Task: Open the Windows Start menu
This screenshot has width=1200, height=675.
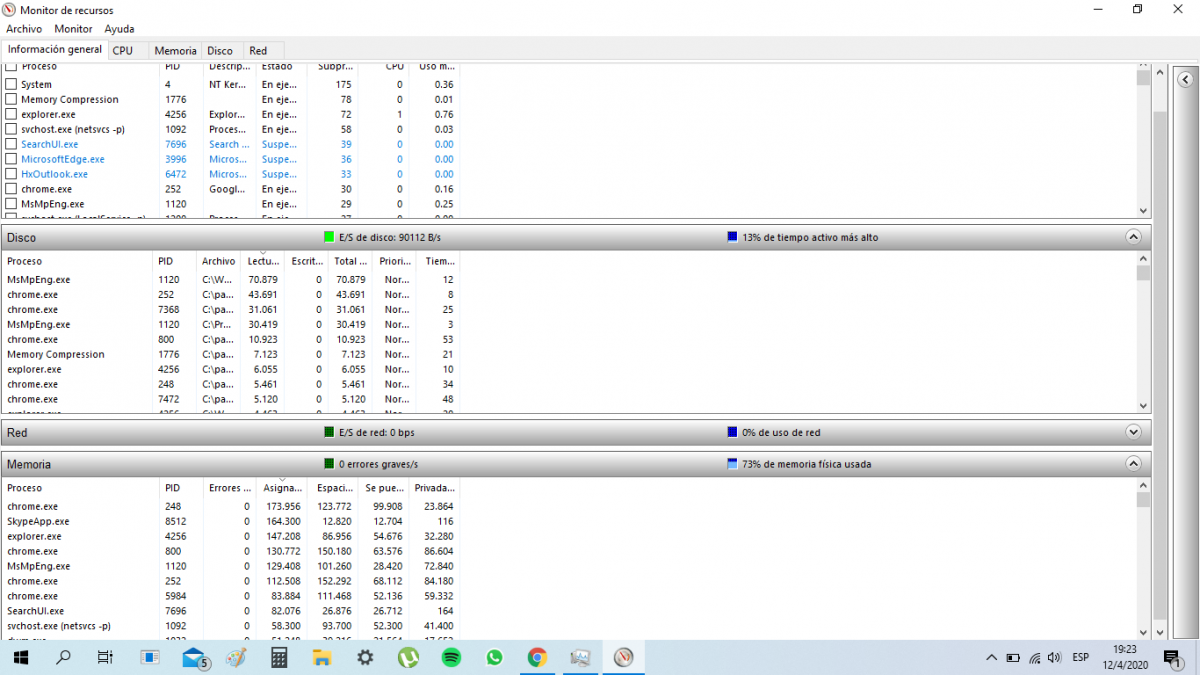Action: tap(20, 657)
